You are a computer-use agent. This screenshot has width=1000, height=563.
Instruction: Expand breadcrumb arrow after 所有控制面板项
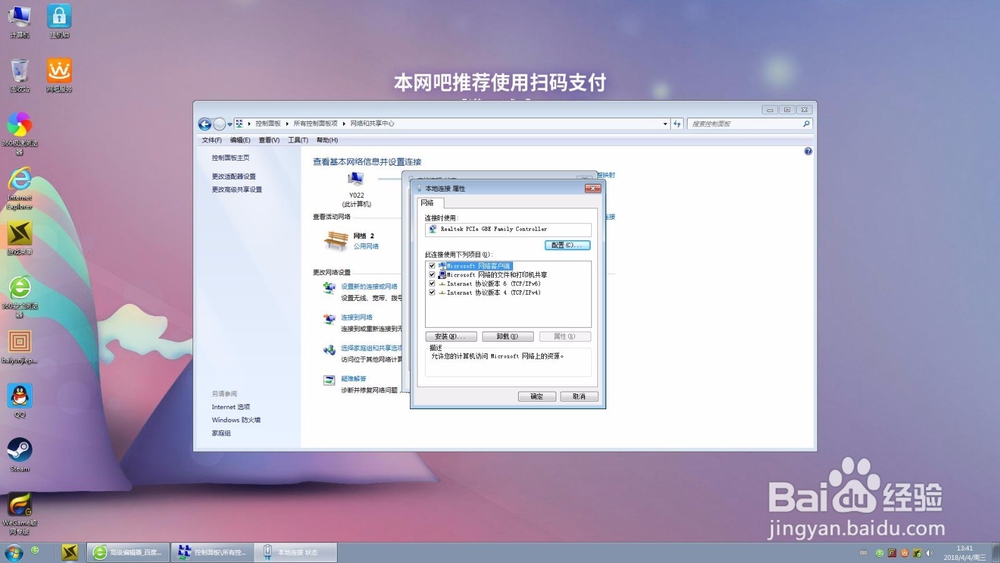[344, 124]
